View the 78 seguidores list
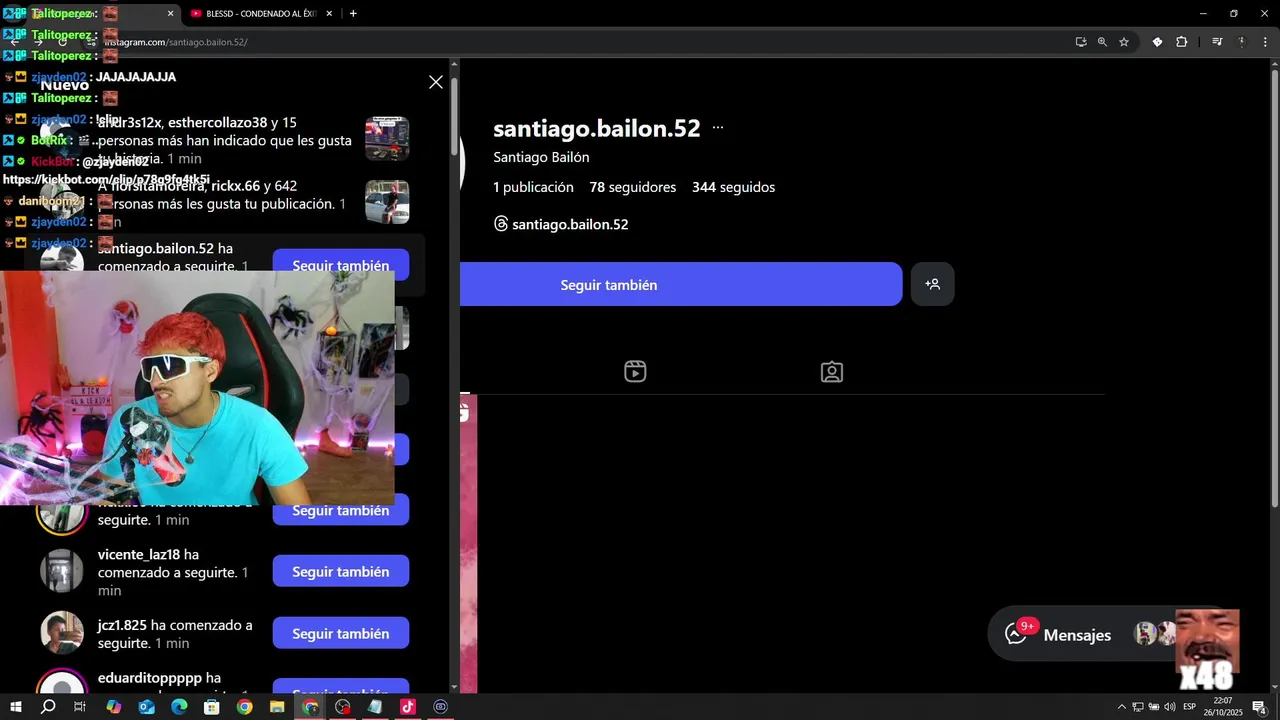The width and height of the screenshot is (1280, 720). click(632, 187)
